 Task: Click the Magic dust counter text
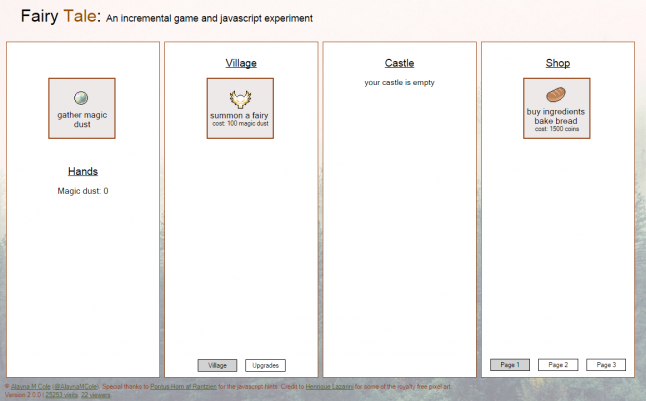pos(82,190)
